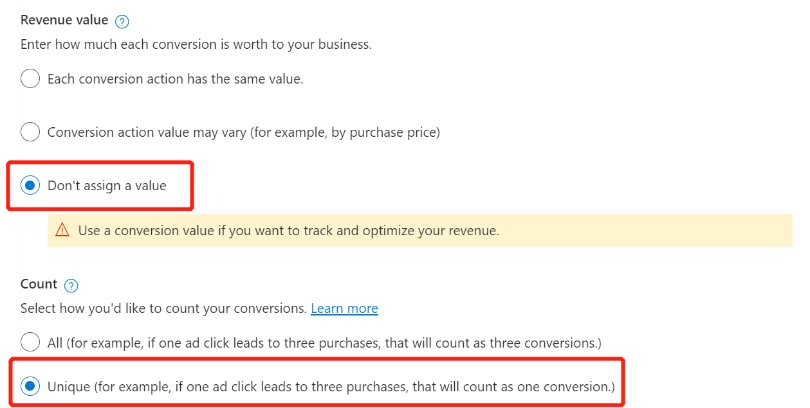This screenshot has height=408, width=810.
Task: Click 'Select how you'd like to count' description
Action: (x=164, y=309)
